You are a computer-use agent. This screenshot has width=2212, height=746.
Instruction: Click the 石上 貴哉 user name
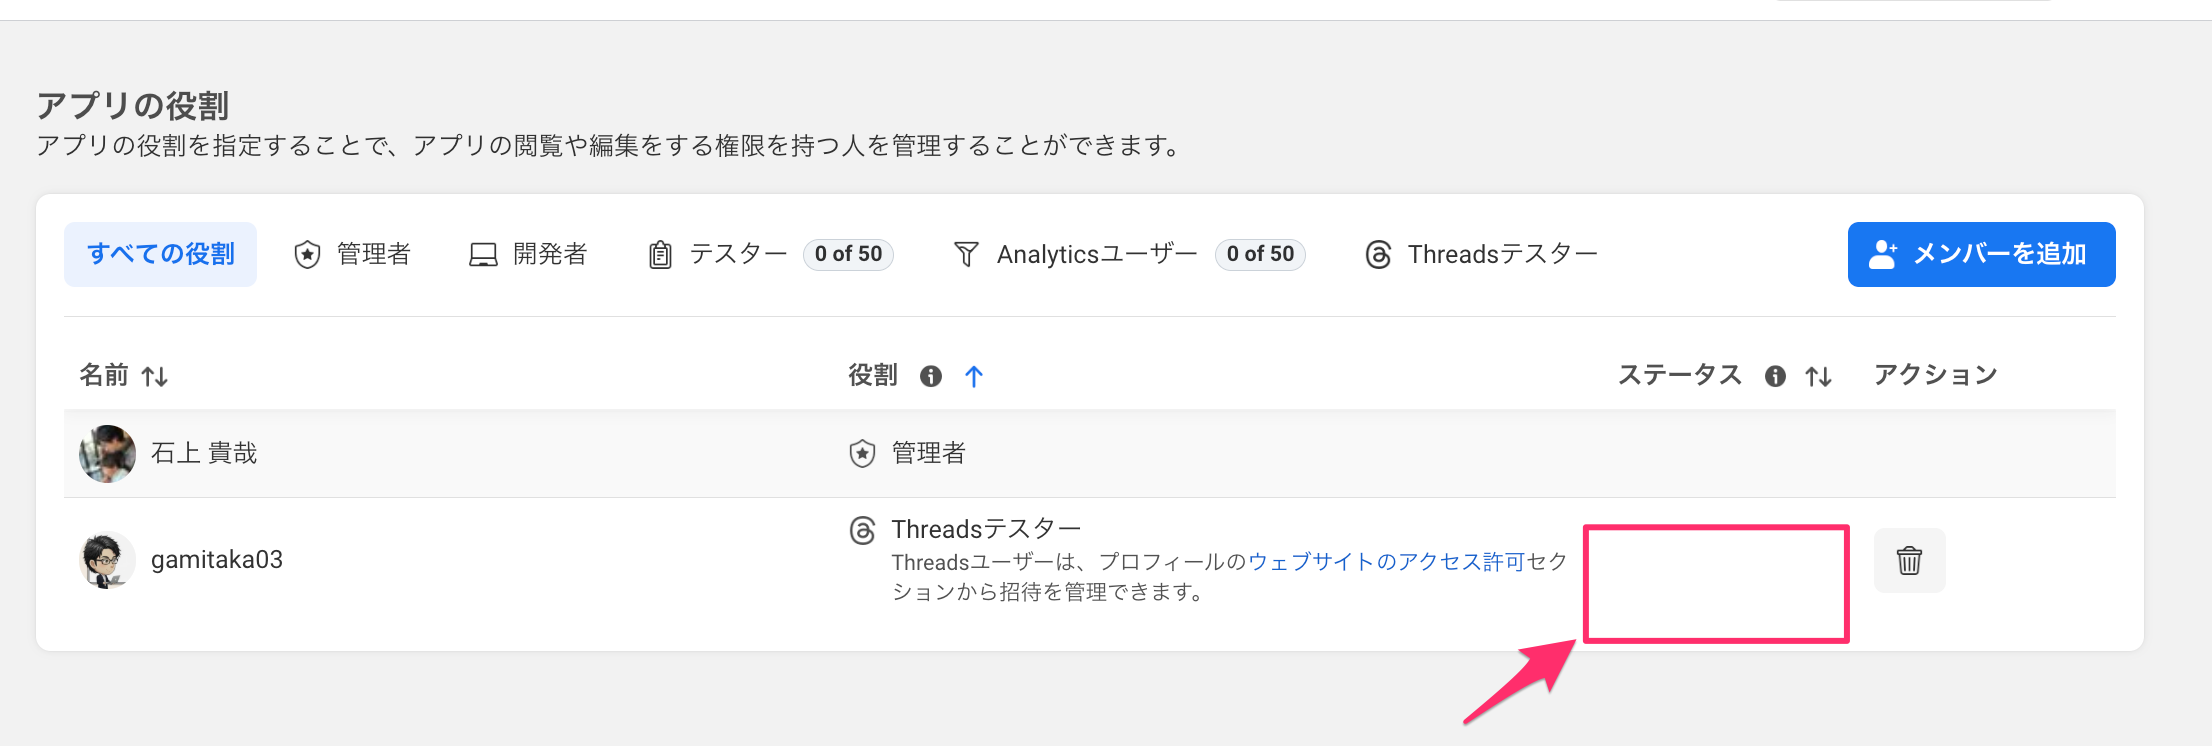204,453
